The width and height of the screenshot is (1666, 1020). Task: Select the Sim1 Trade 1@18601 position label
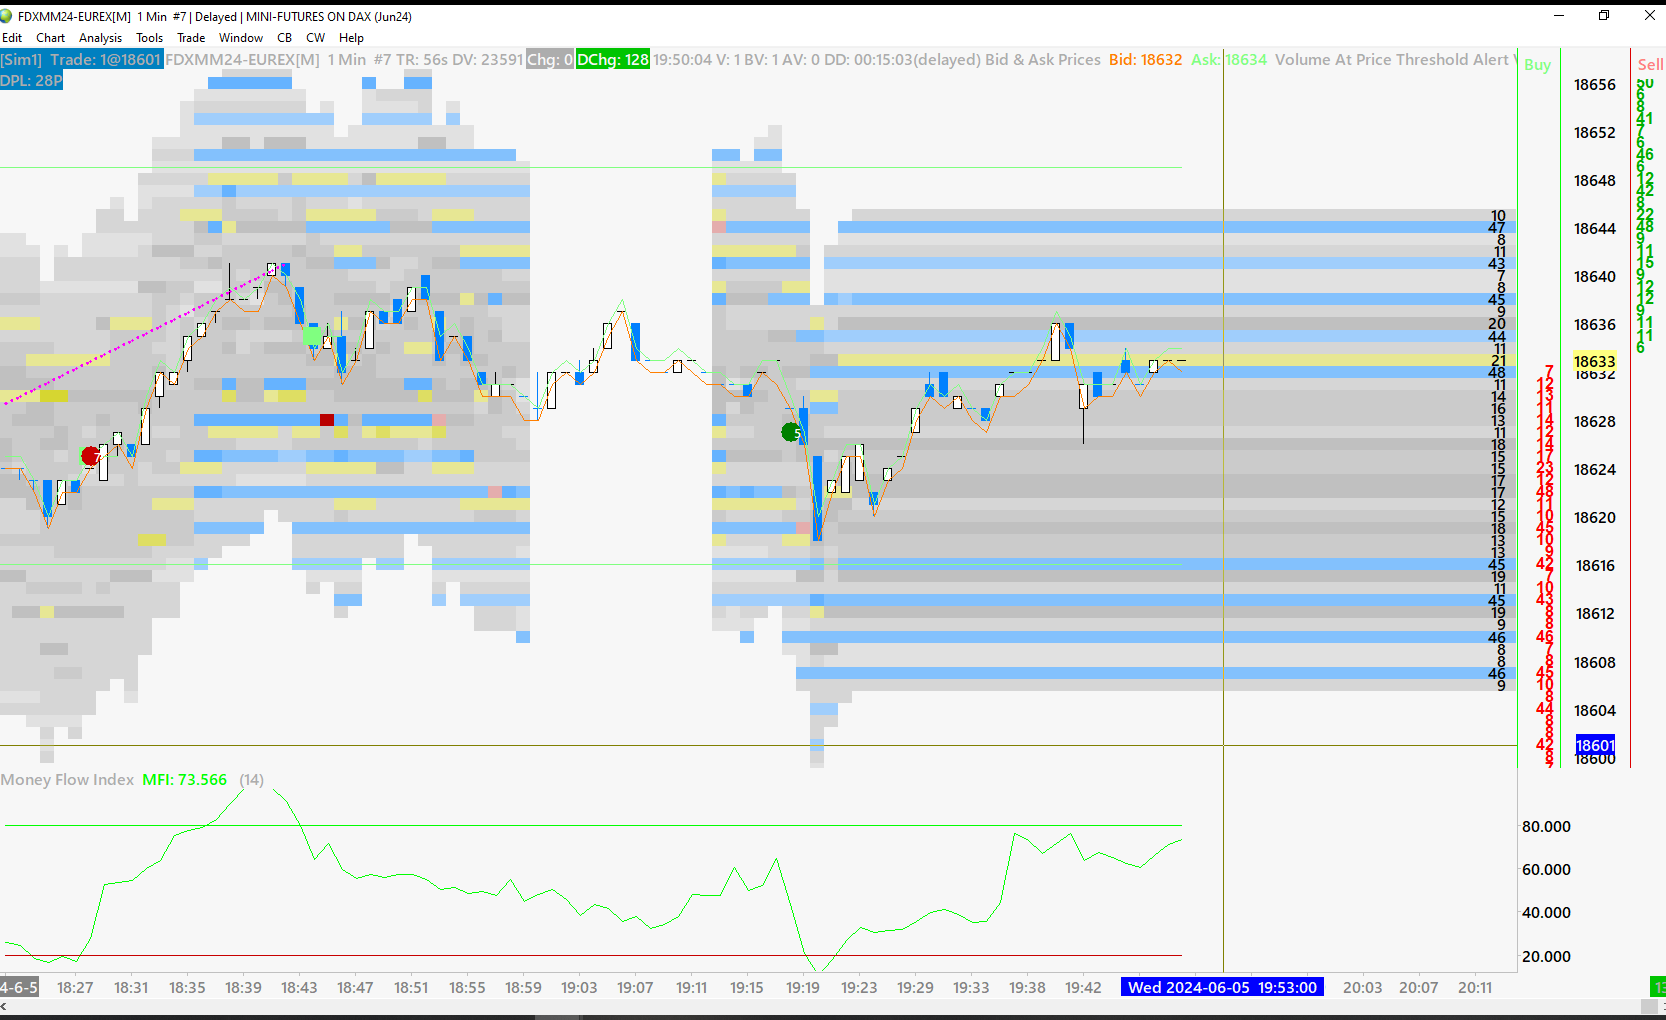(x=81, y=60)
